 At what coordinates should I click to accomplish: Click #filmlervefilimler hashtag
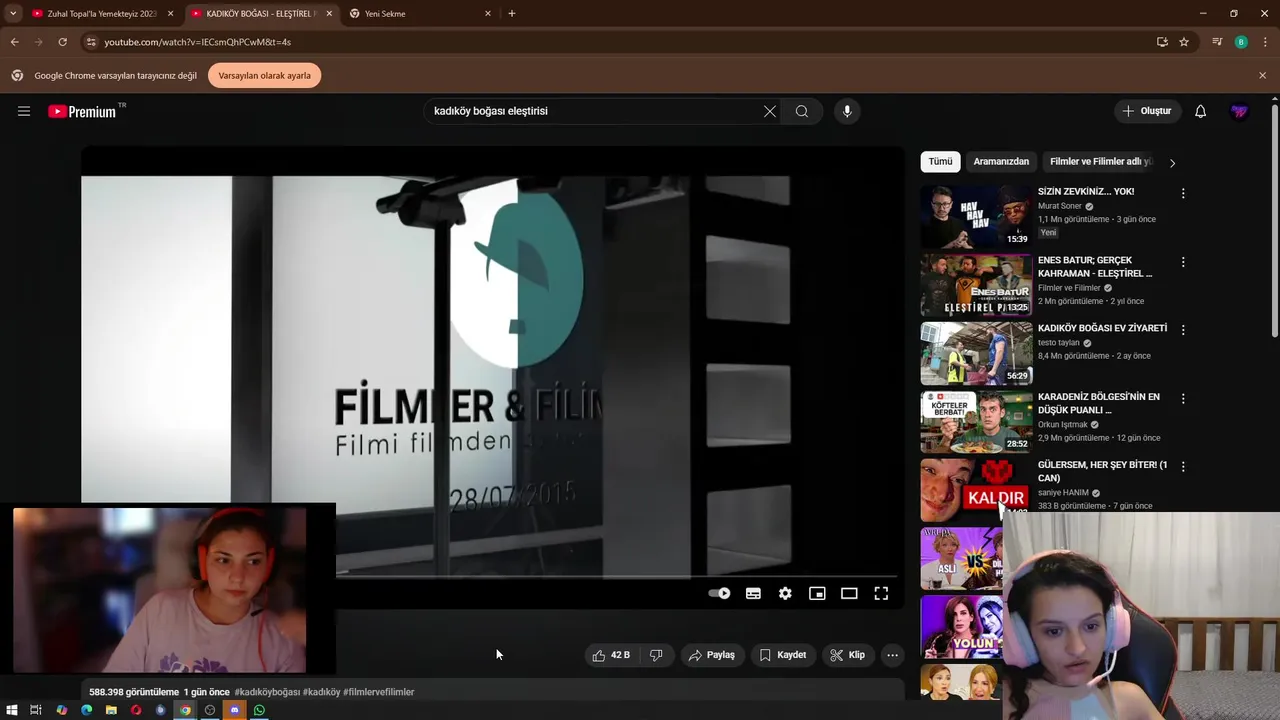[378, 692]
